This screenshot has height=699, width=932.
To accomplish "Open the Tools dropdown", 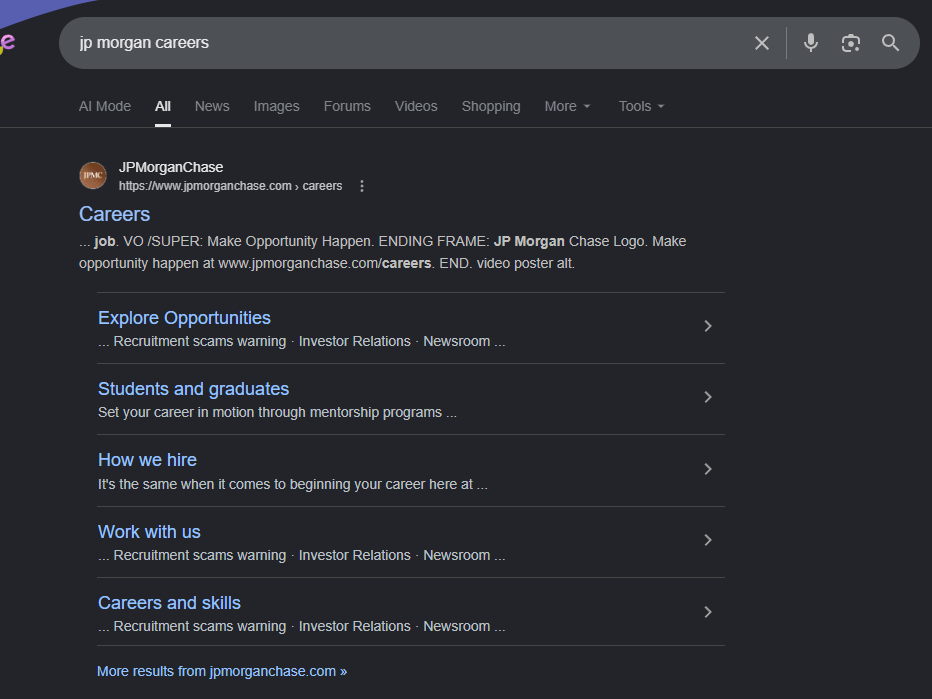I will [641, 106].
